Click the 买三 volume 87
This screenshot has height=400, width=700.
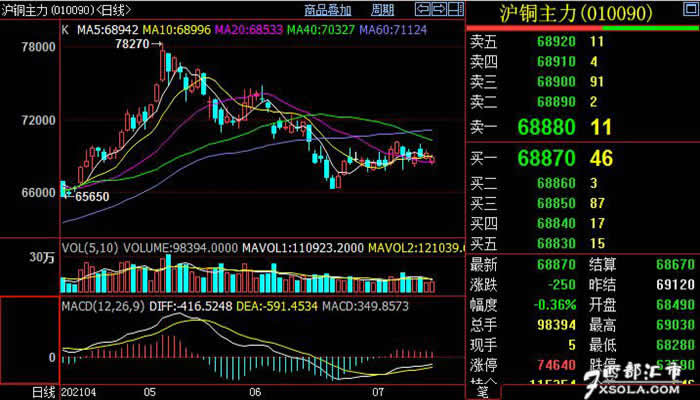(597, 203)
